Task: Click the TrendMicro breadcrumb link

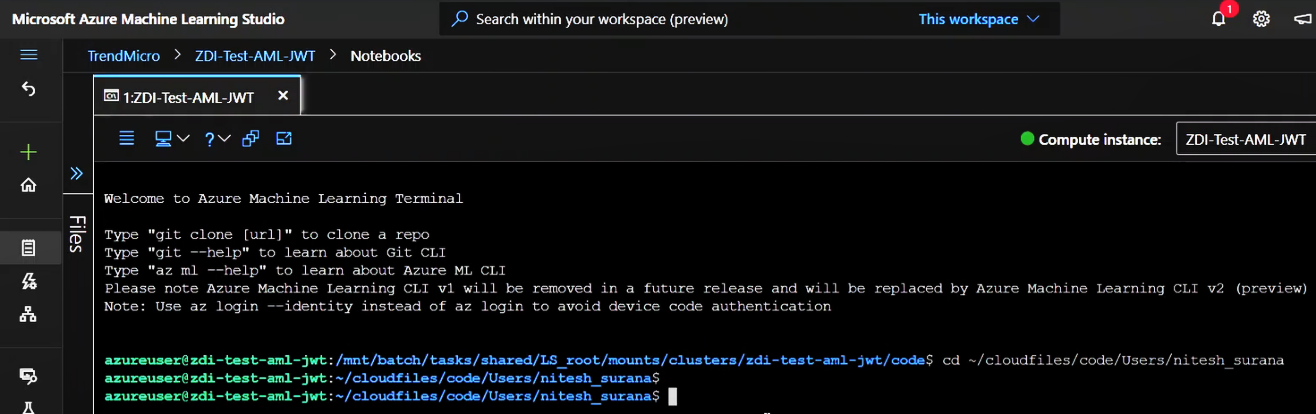Action: tap(123, 56)
